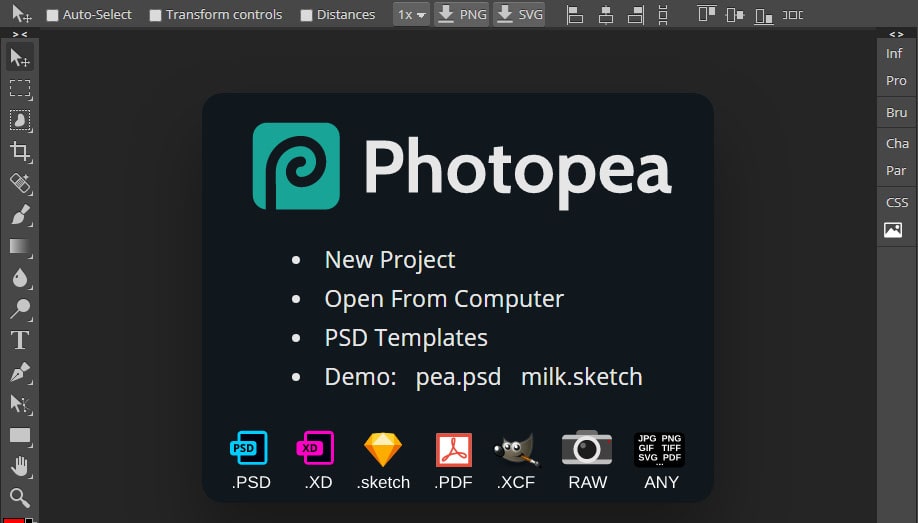Click the .XCF GIMP icon
918x523 pixels.
click(516, 449)
